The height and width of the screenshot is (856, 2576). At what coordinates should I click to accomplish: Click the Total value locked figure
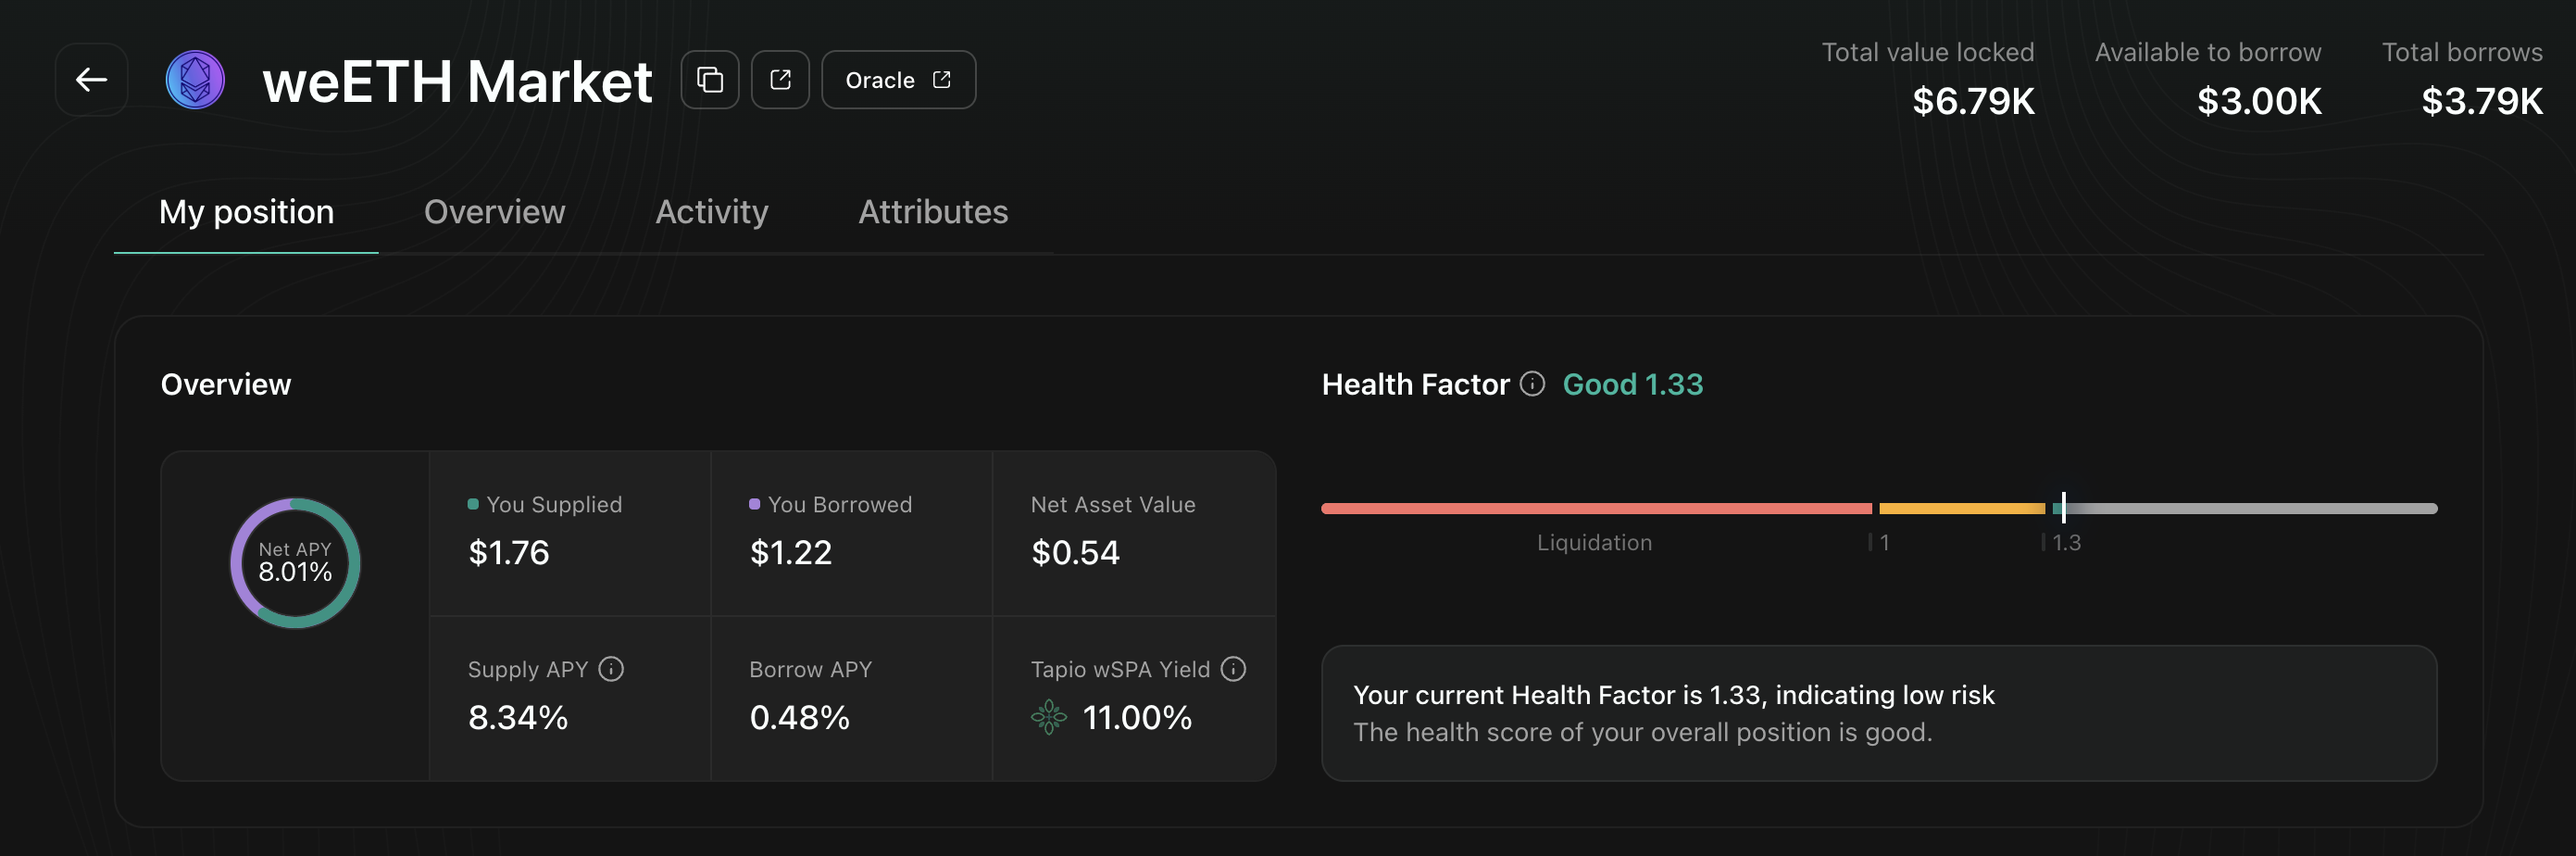(1972, 101)
